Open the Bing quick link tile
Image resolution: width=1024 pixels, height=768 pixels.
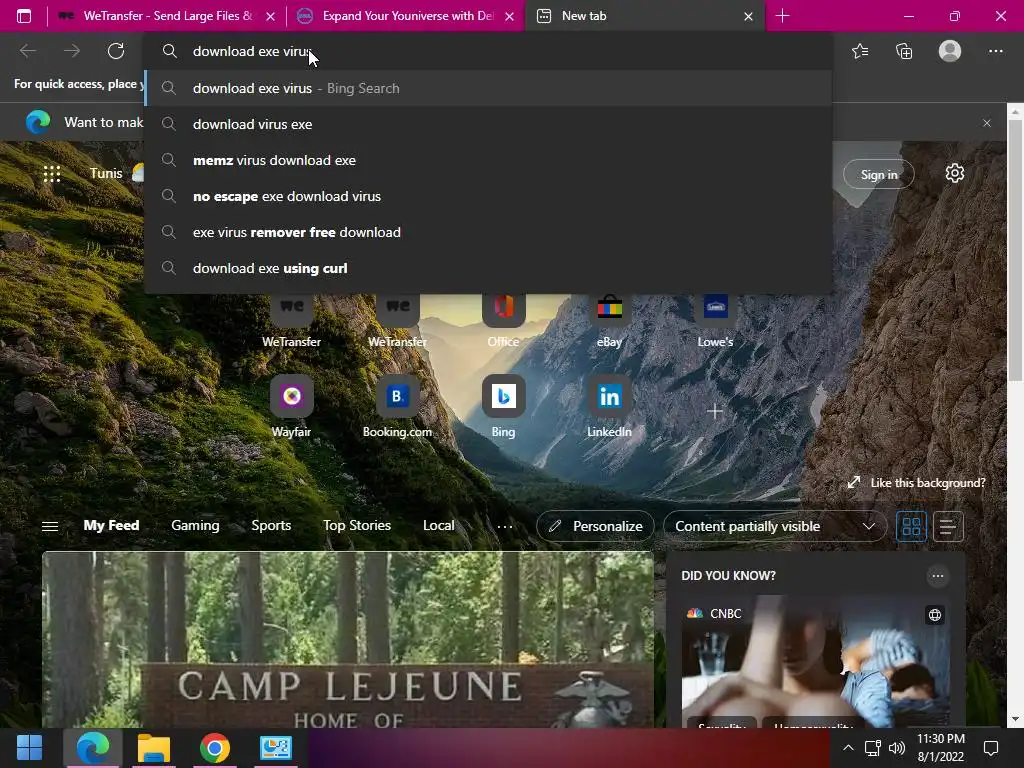pyautogui.click(x=504, y=406)
